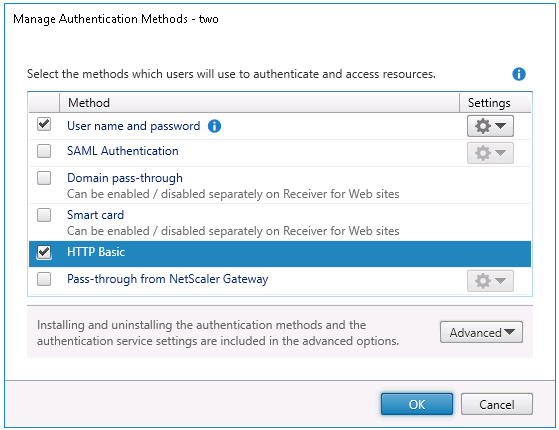Click the info icon beside the instruction text
Screen dimensions: 559x430
519,74
